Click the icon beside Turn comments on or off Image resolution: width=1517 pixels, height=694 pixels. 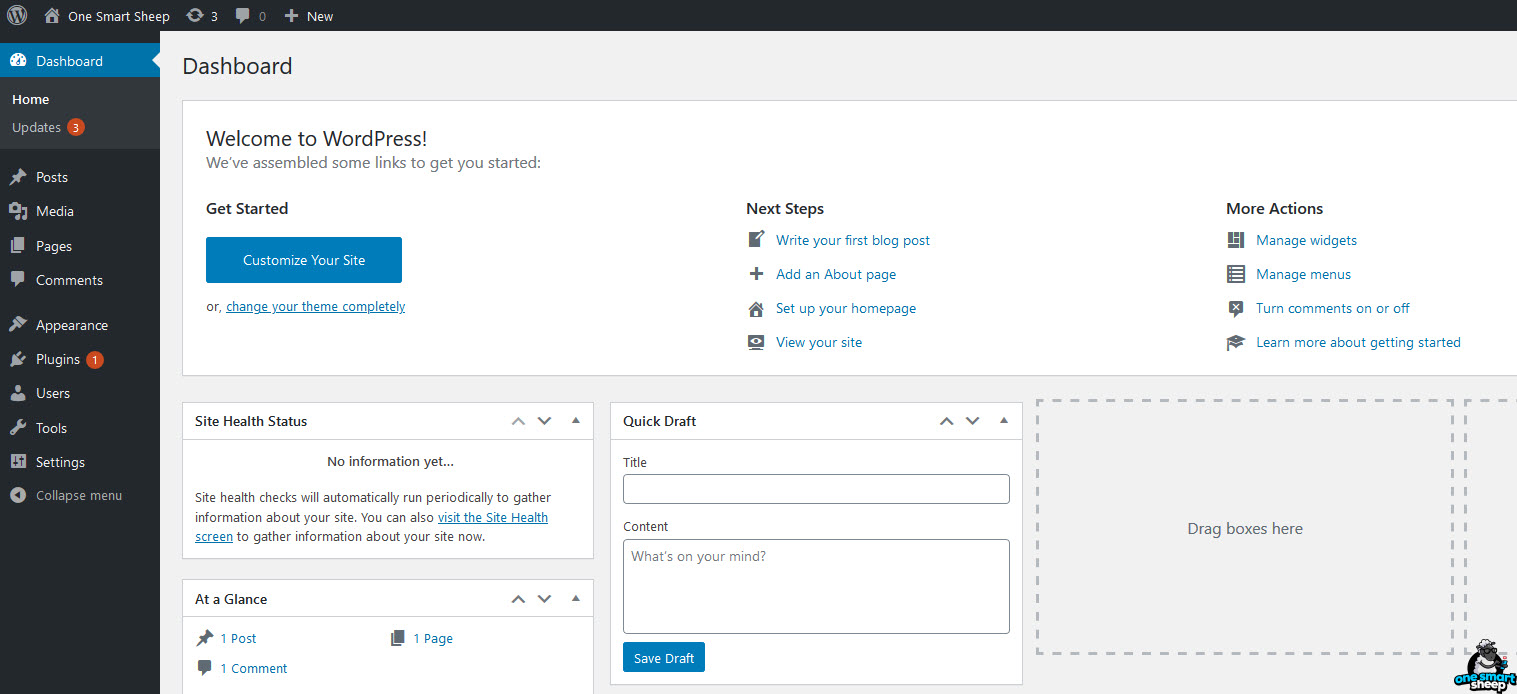[1236, 308]
